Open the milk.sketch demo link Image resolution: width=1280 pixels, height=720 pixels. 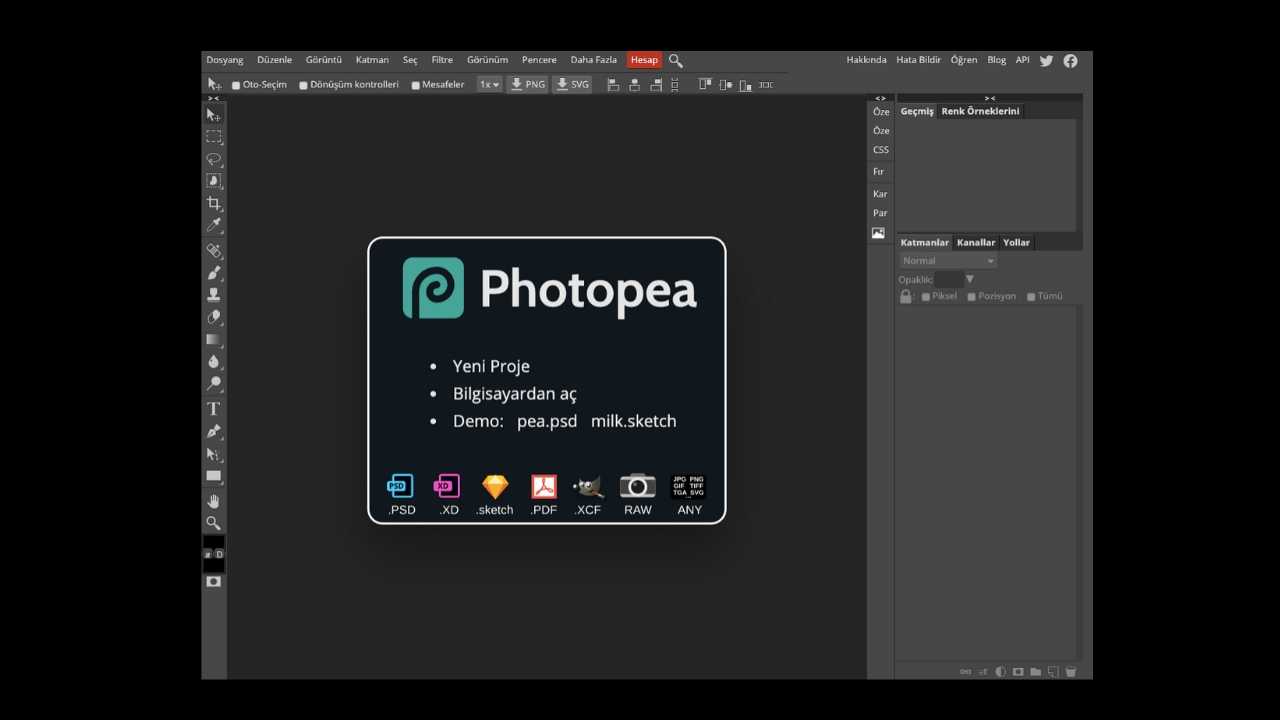[x=633, y=421]
